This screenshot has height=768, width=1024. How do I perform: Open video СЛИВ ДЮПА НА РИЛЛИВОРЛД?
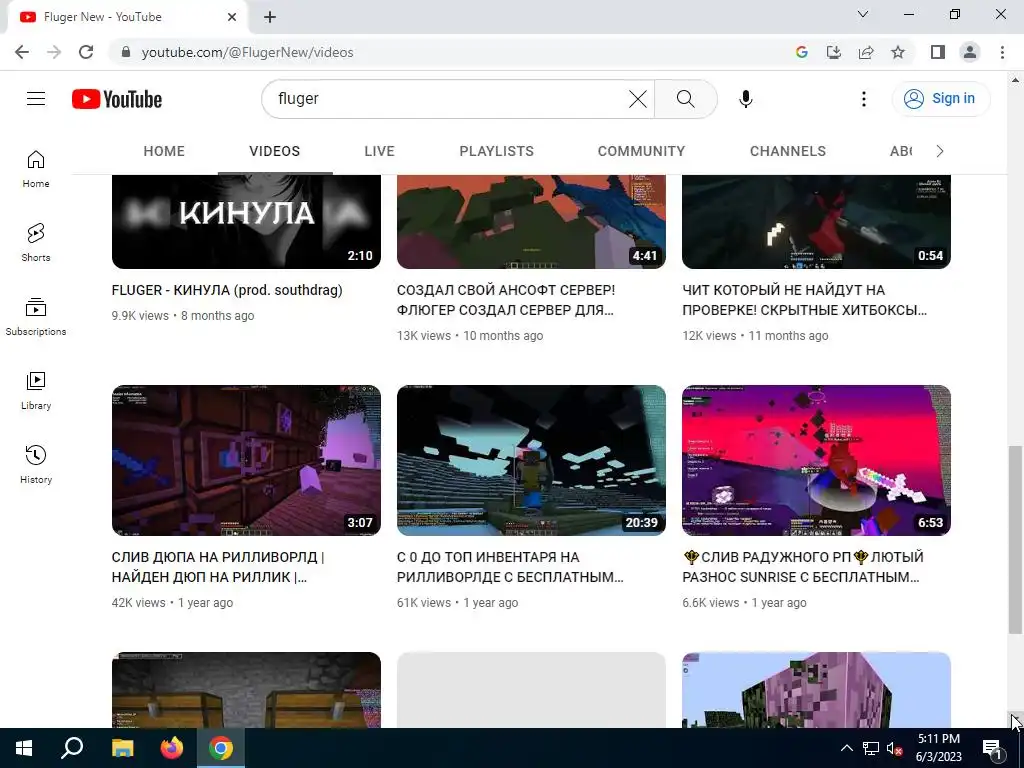click(x=217, y=567)
